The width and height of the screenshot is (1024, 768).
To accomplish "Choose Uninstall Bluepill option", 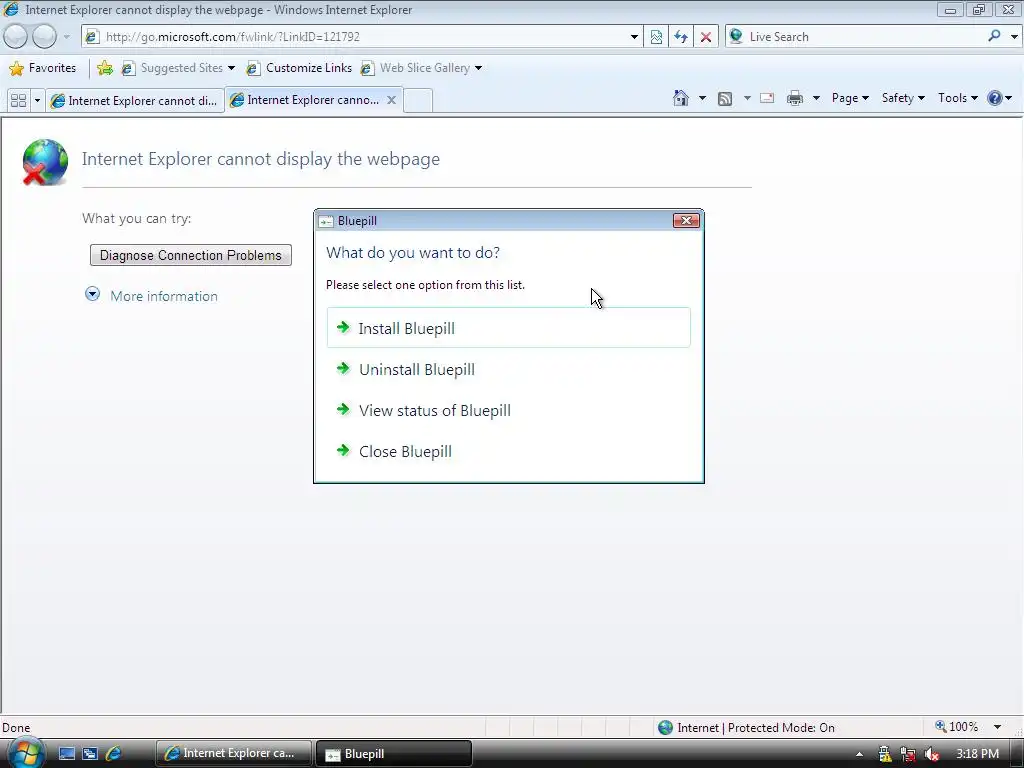I will (508, 370).
